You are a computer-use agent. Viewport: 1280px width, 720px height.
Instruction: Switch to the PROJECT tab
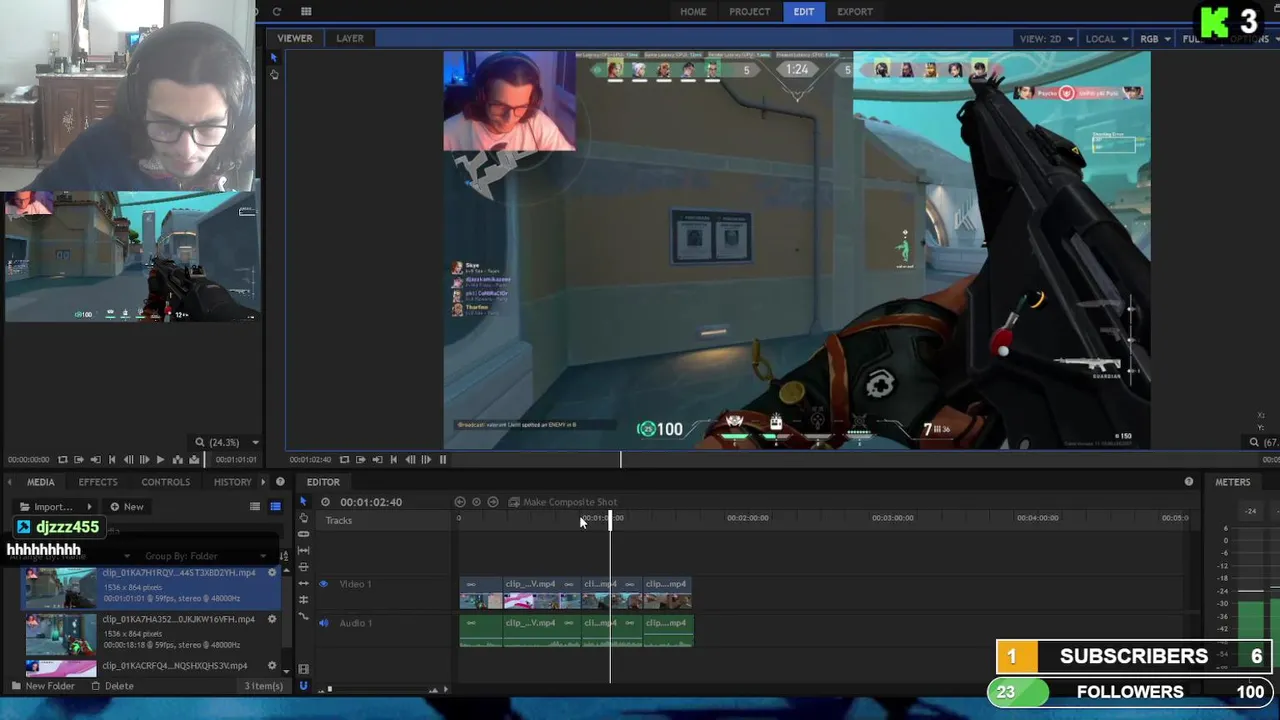[x=749, y=12]
